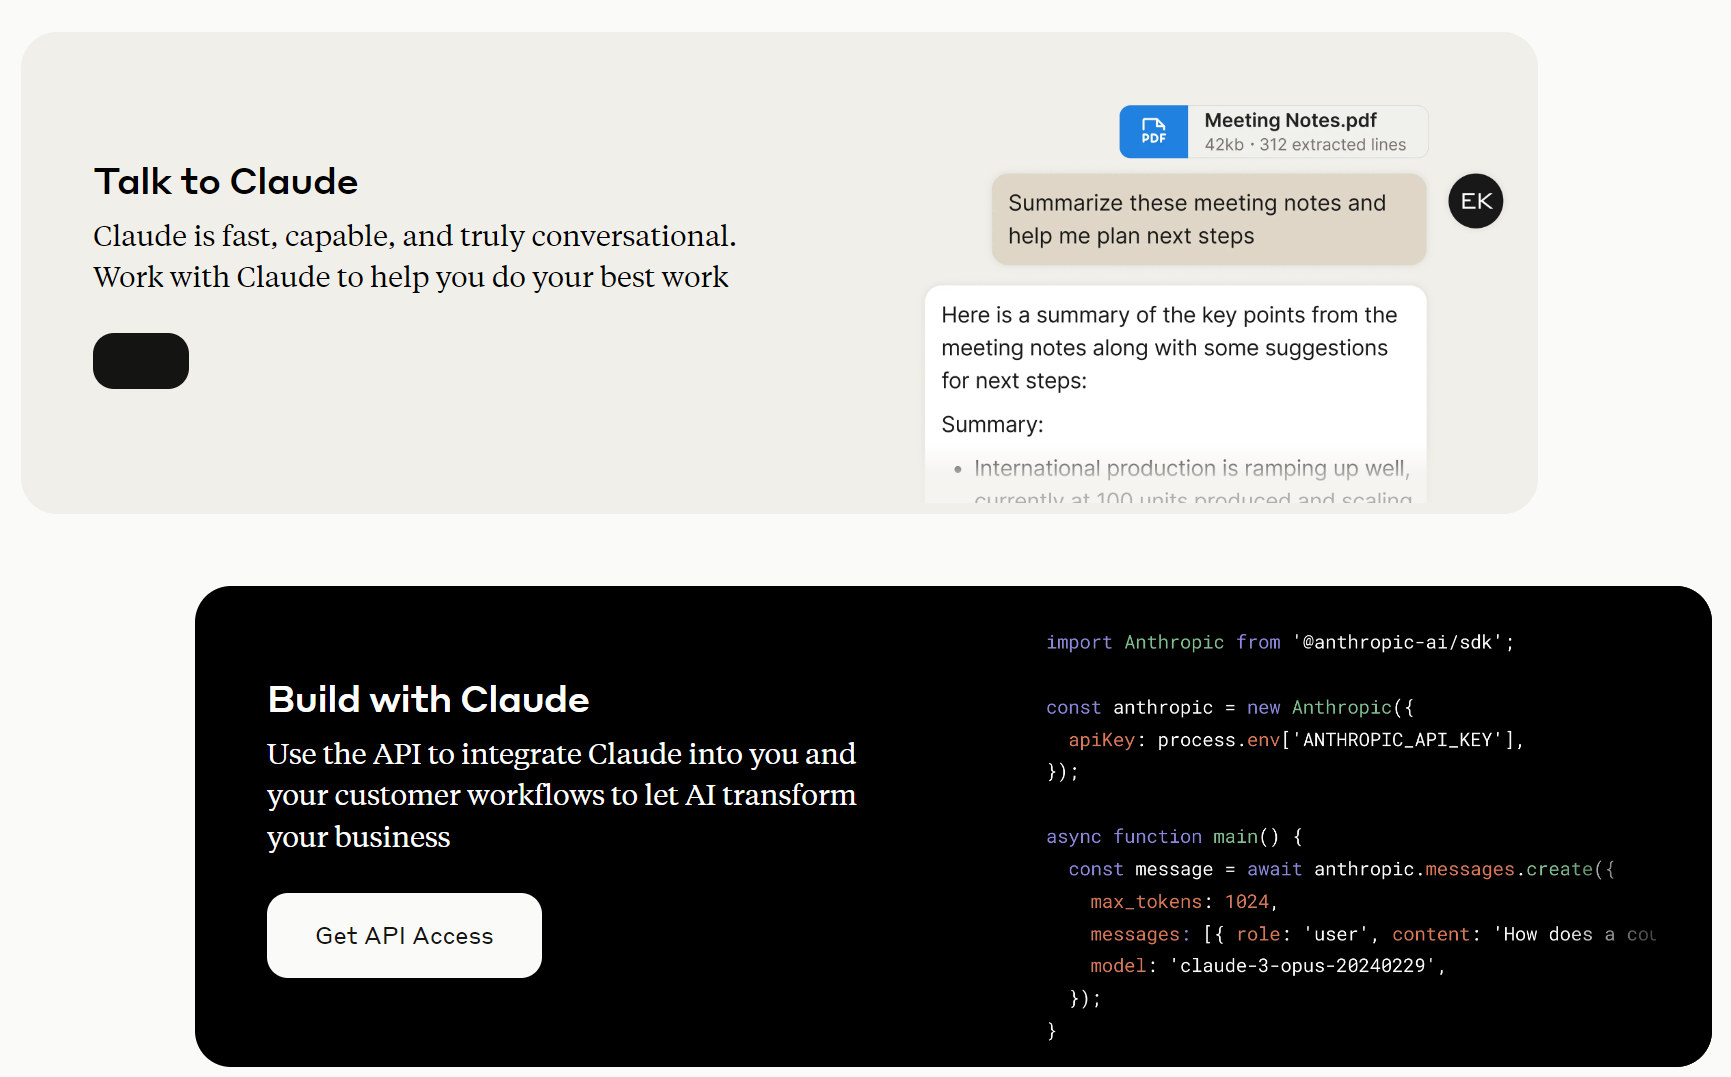Click the black button under Talk to Claude
The height and width of the screenshot is (1077, 1731).
click(141, 361)
